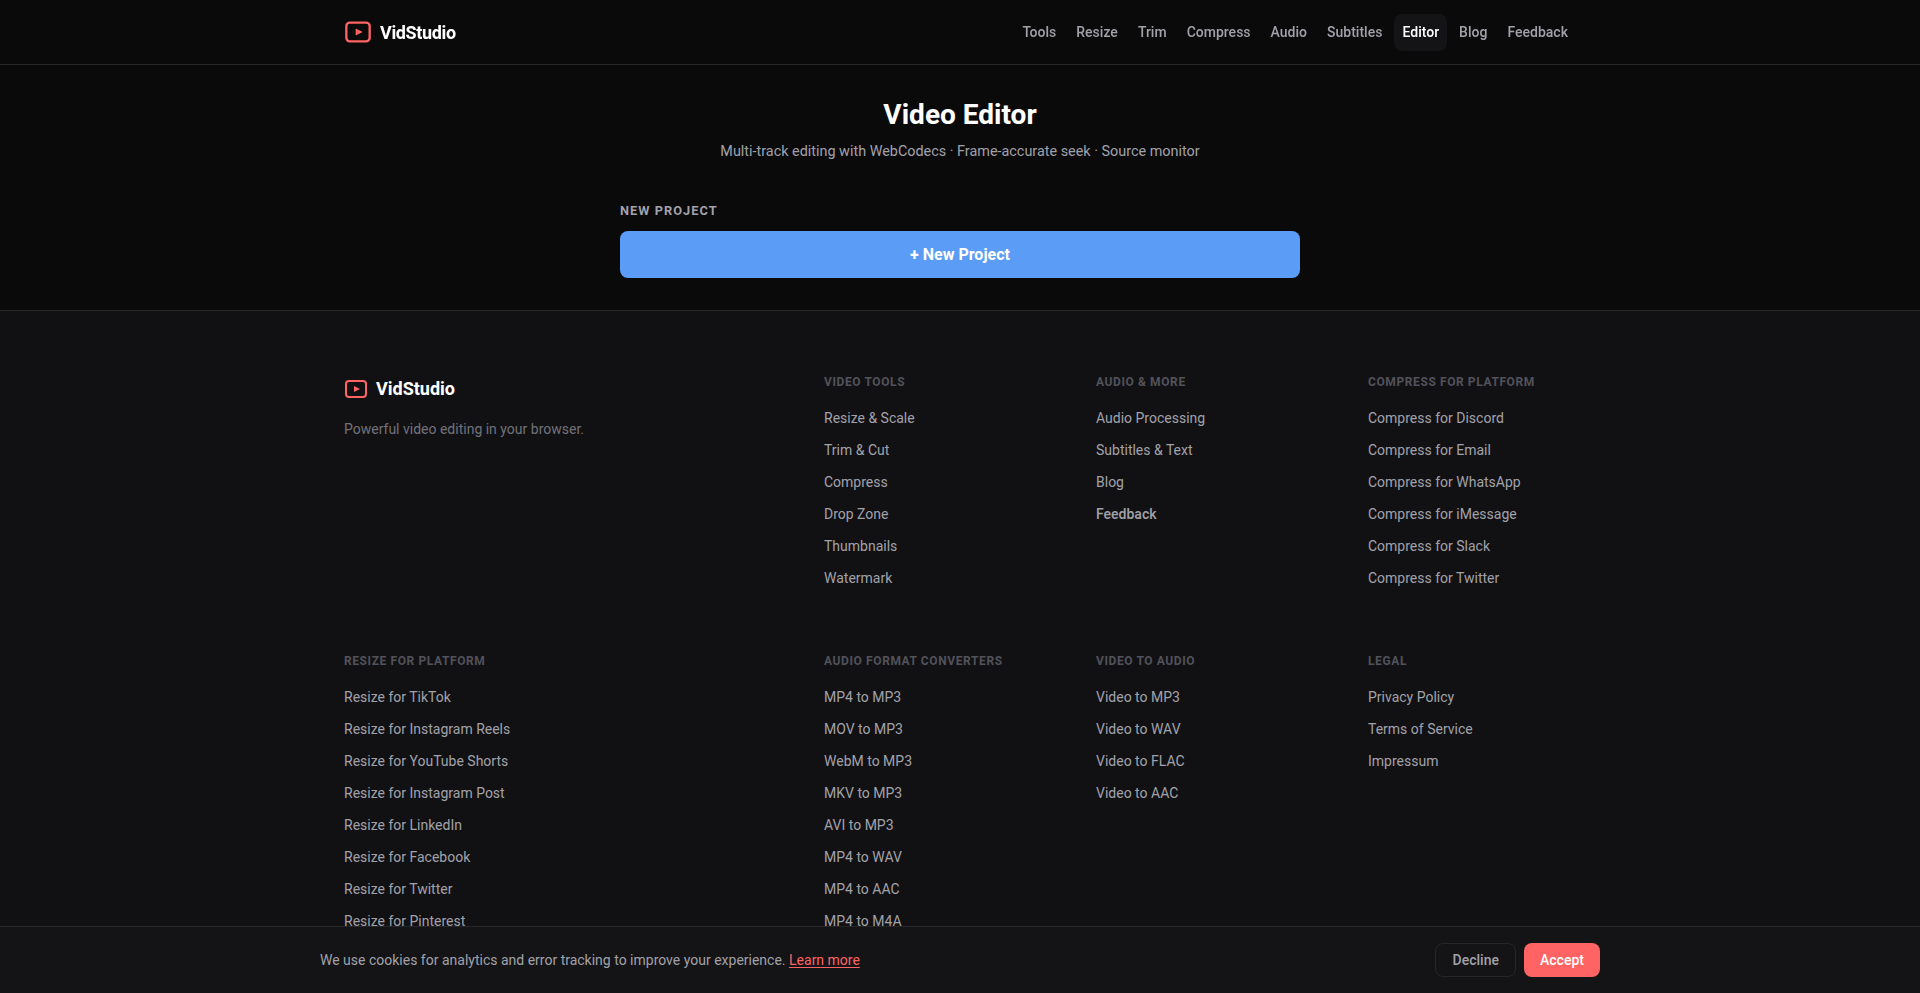Image resolution: width=1920 pixels, height=993 pixels.
Task: Create a project with + New Project
Action: click(x=960, y=255)
